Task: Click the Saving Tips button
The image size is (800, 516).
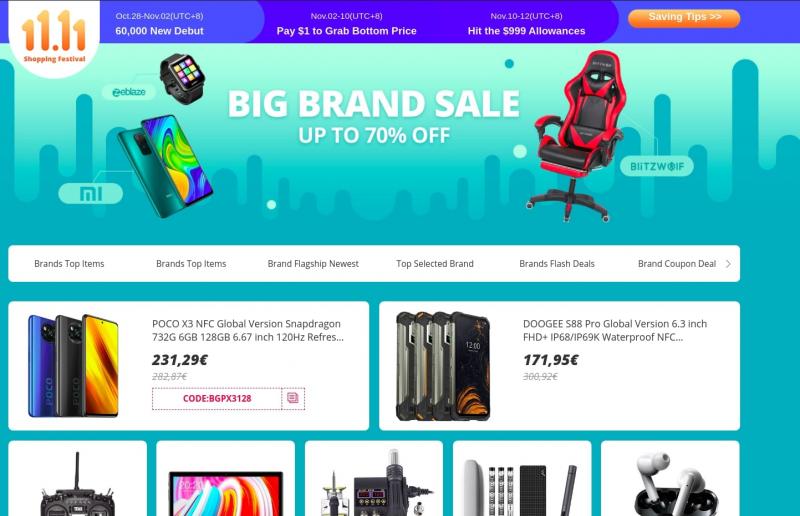Action: pyautogui.click(x=684, y=18)
